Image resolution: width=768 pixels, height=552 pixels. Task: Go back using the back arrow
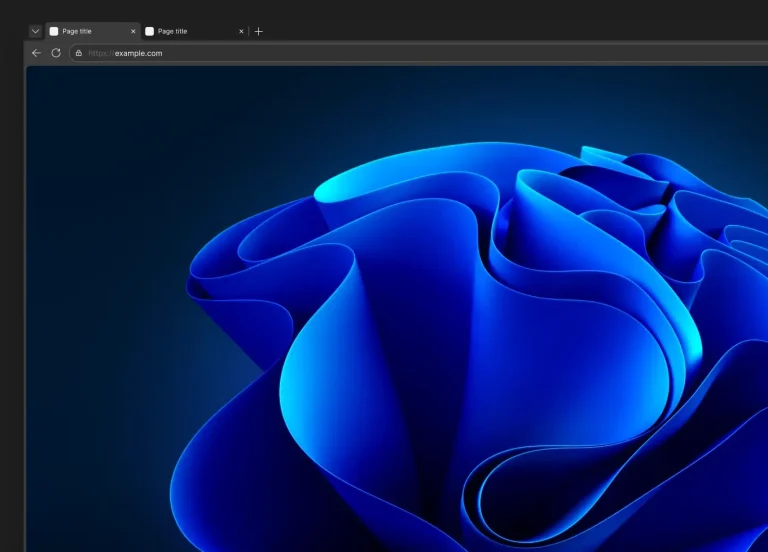(x=36, y=53)
